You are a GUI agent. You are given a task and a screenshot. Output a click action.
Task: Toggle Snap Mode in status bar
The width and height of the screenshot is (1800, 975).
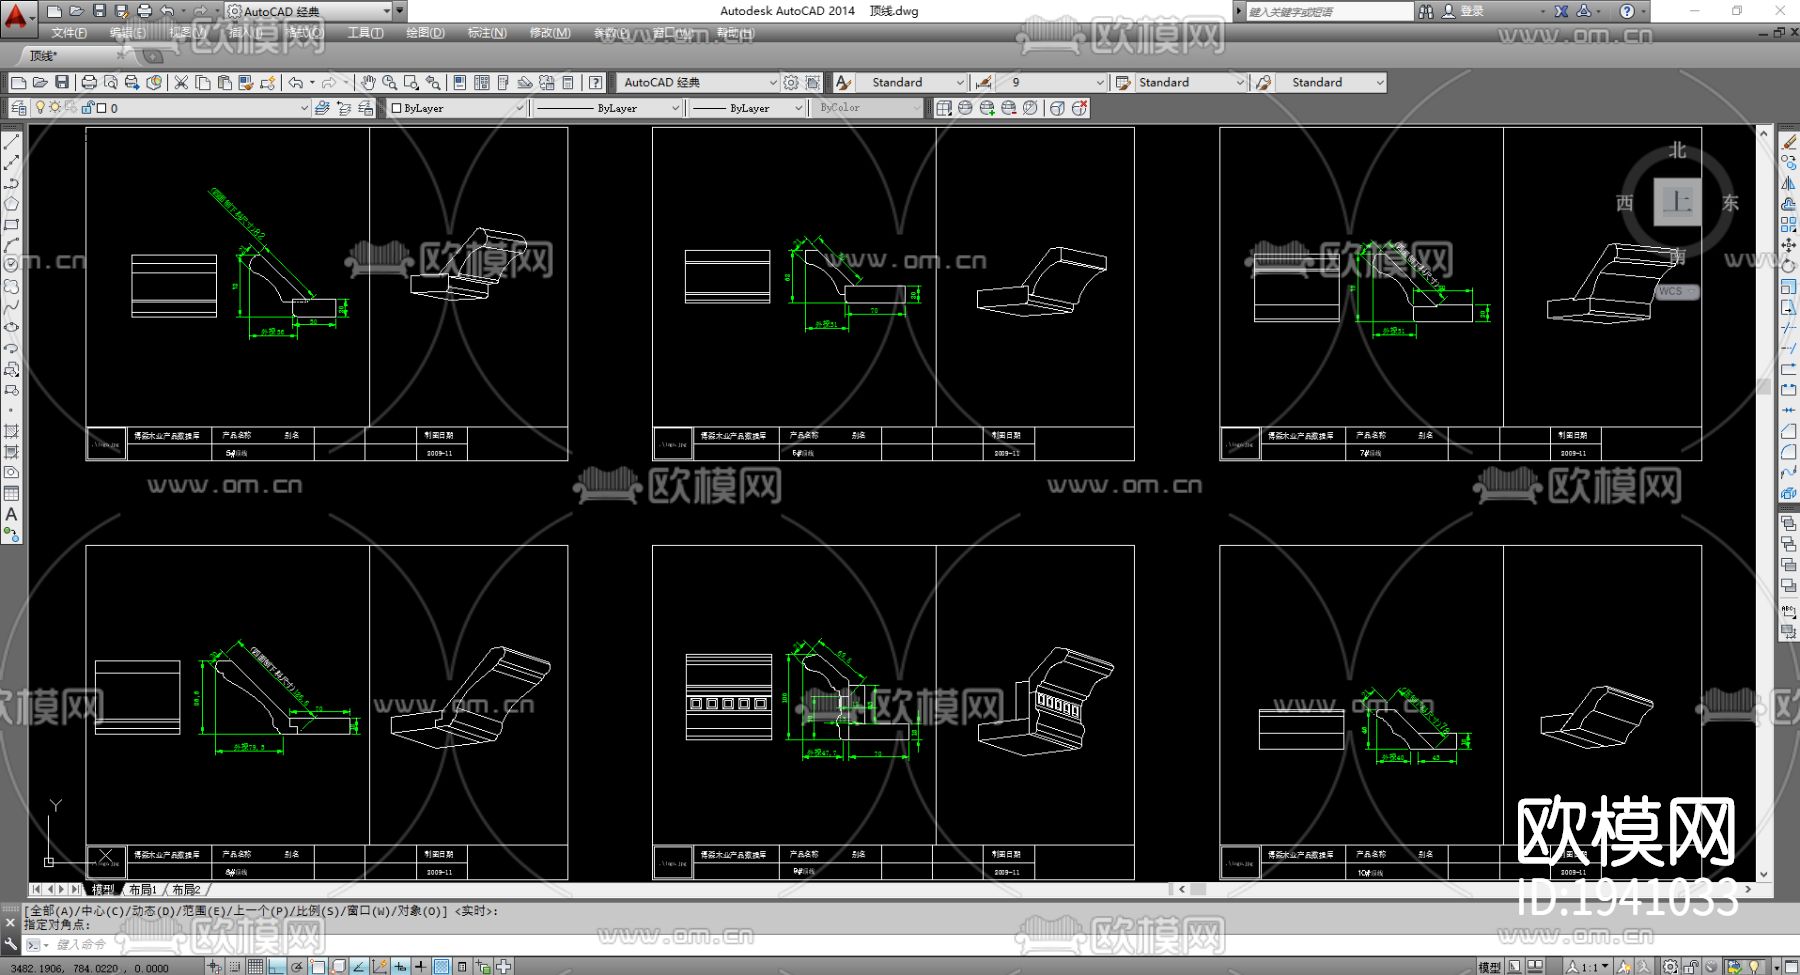point(234,966)
